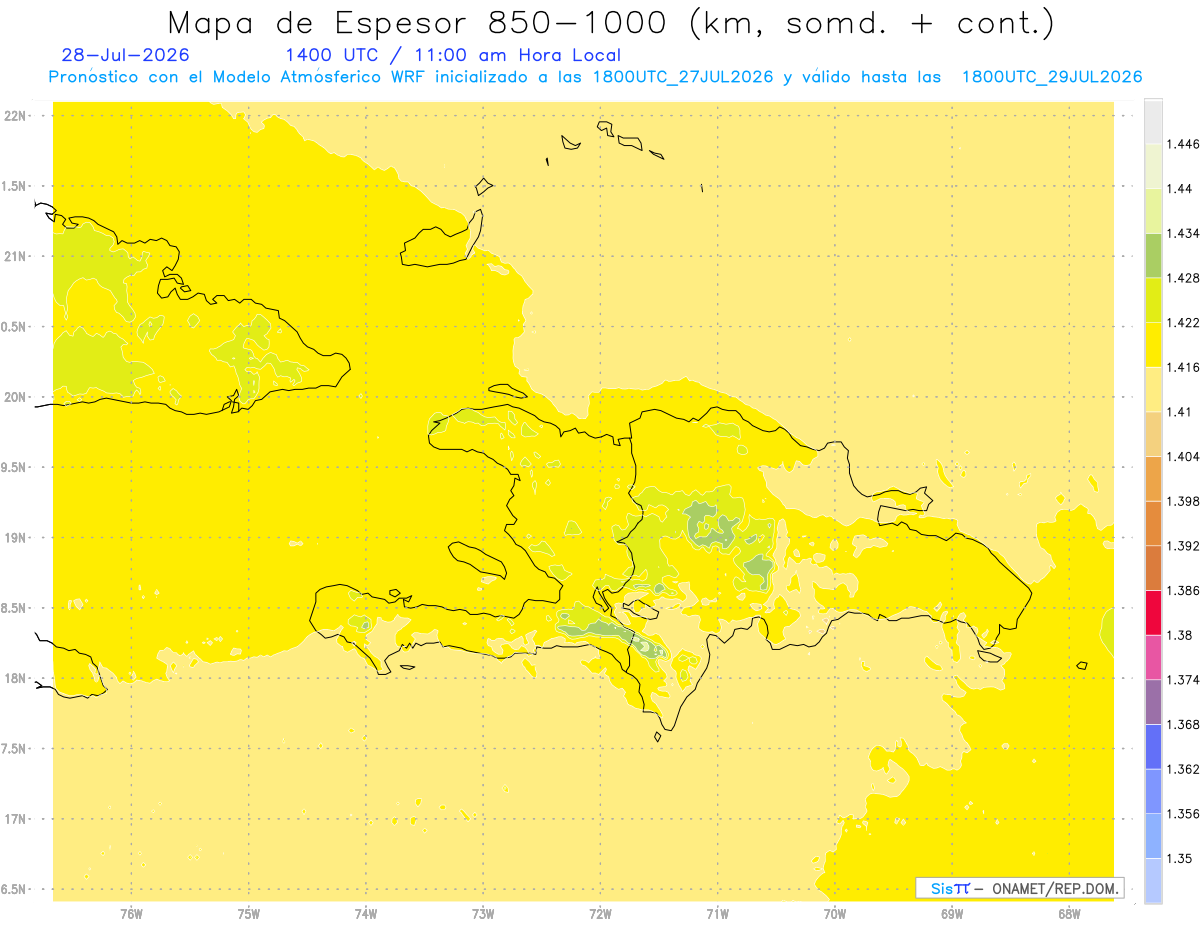Click the legend value '1.434'
The height and width of the screenshot is (927, 1200).
1185,233
